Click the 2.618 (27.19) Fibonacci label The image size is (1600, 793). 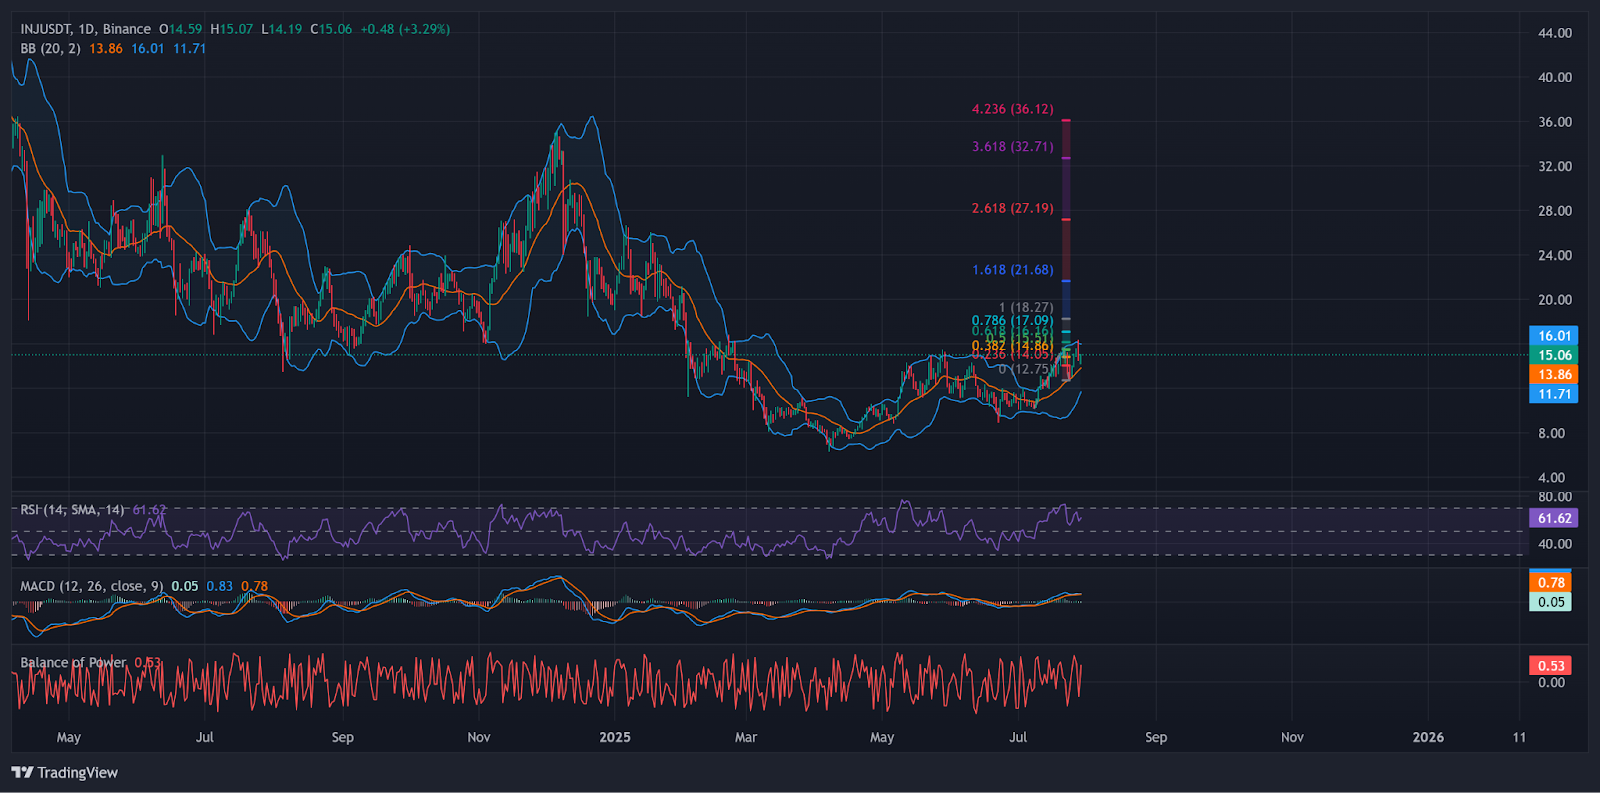tap(1012, 208)
